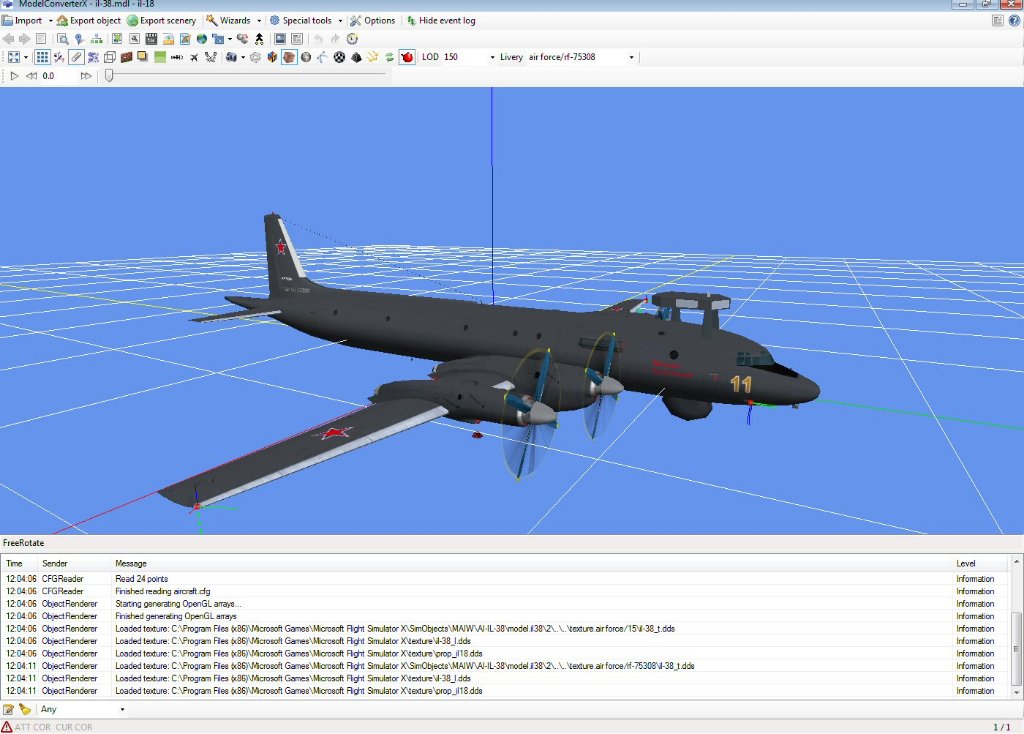The height and width of the screenshot is (734, 1024).
Task: Select 'Finished generating OpenGL arrays' log row
Action: (506, 616)
